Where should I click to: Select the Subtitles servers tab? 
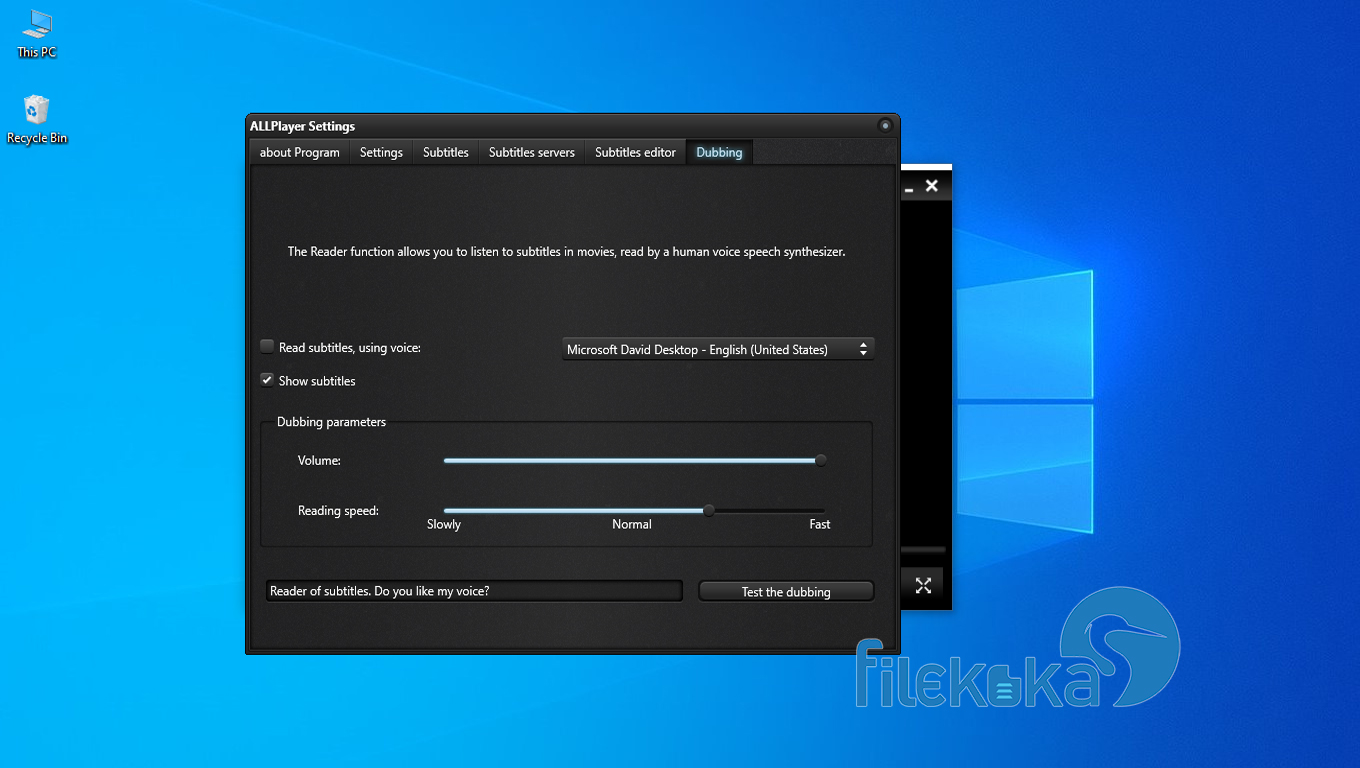[531, 152]
